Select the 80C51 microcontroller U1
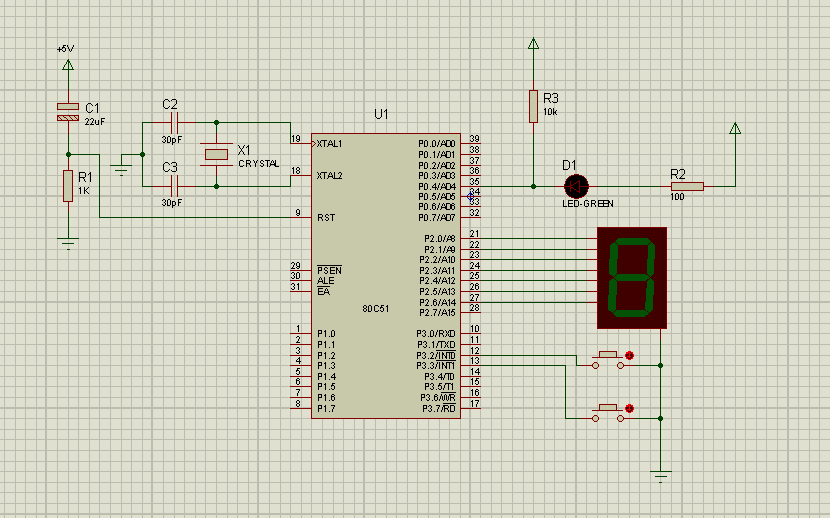 385,276
